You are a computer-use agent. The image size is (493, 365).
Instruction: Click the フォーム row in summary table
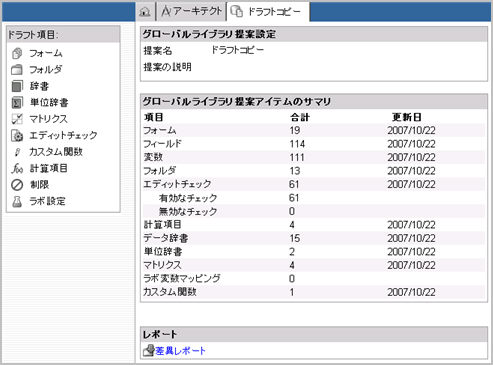313,130
